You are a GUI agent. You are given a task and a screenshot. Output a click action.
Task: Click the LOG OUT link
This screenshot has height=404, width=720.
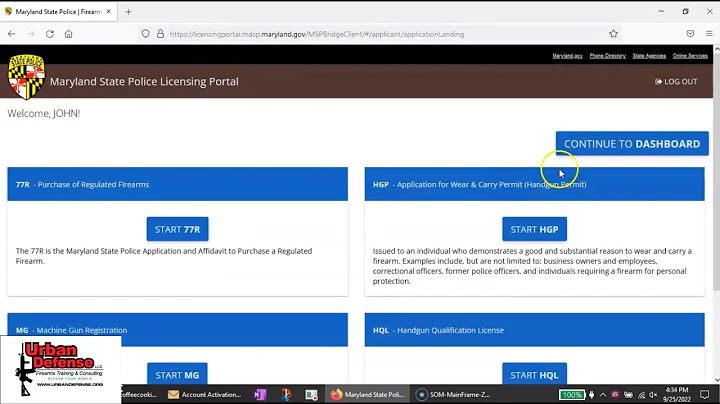point(676,82)
